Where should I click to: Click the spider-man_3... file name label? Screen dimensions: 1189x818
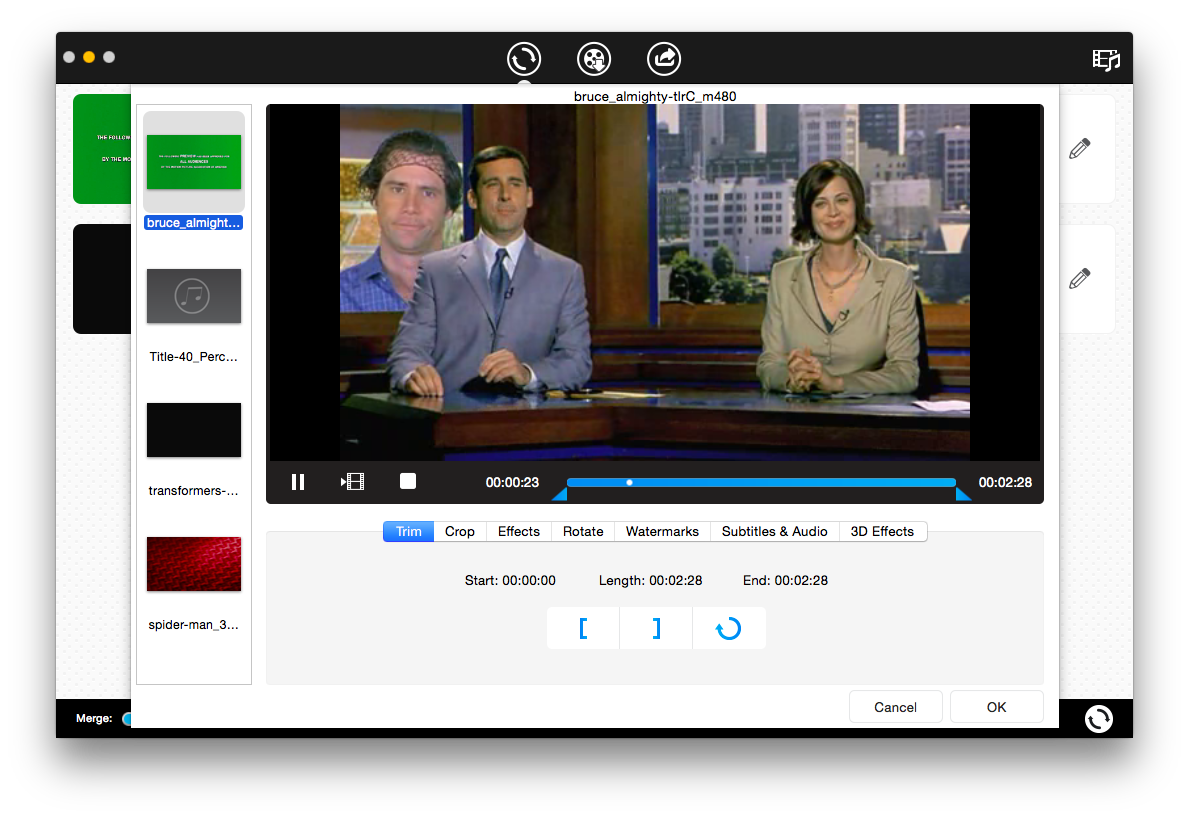[x=193, y=625]
